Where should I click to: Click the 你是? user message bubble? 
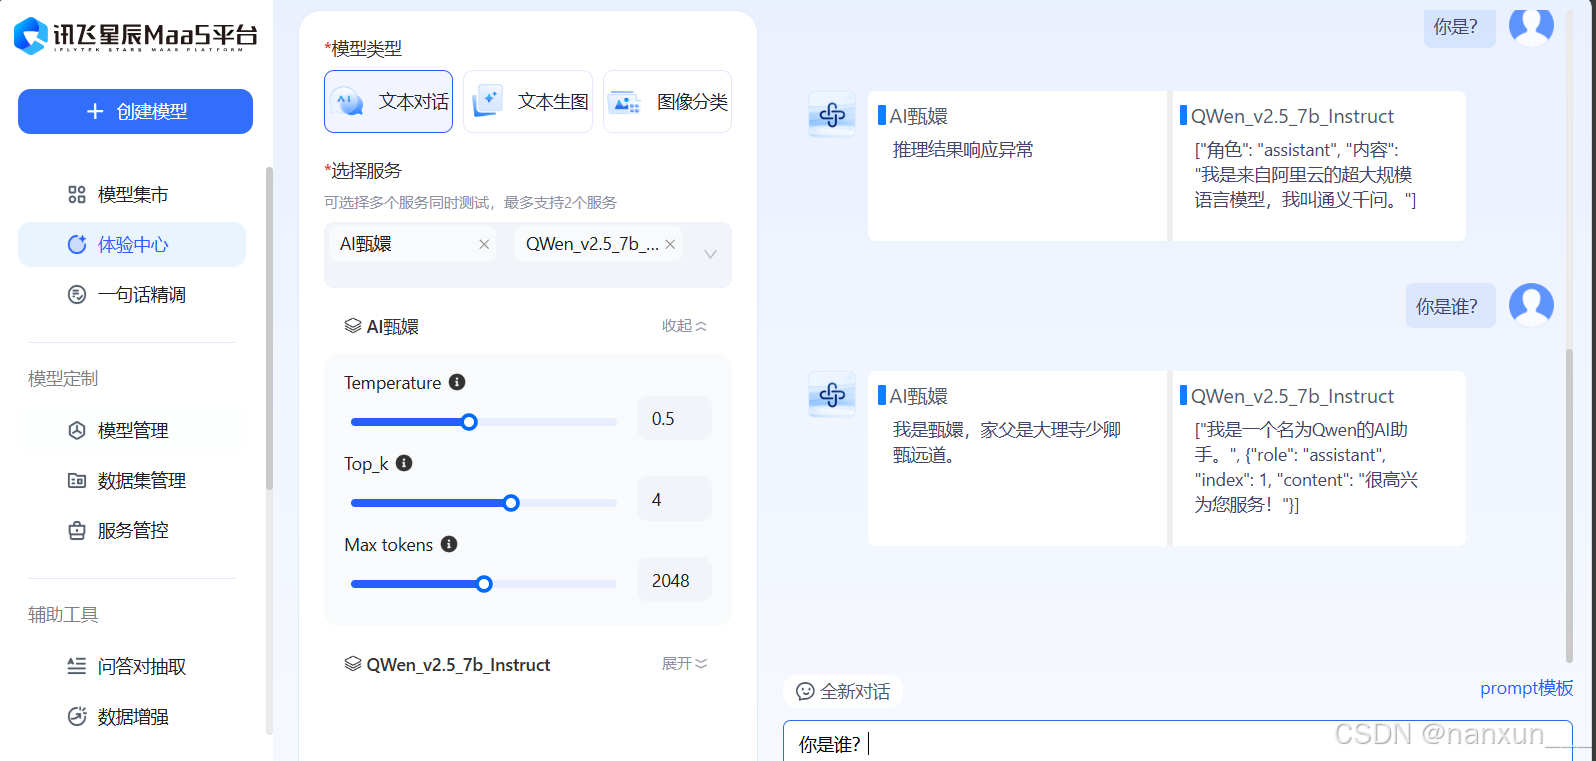click(x=1459, y=27)
